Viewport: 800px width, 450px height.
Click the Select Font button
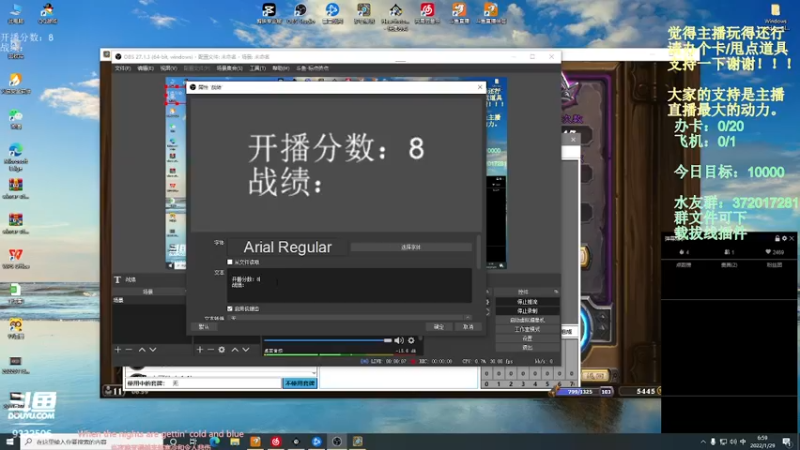click(411, 247)
